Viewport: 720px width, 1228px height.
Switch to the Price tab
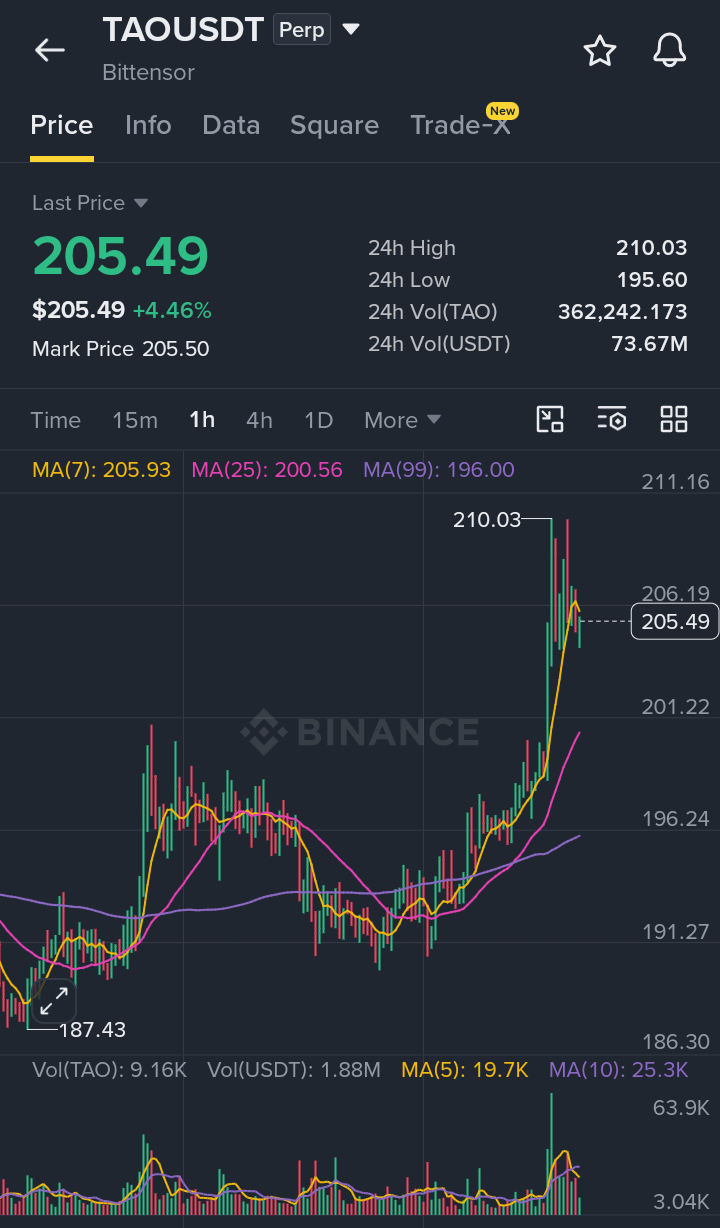click(62, 125)
